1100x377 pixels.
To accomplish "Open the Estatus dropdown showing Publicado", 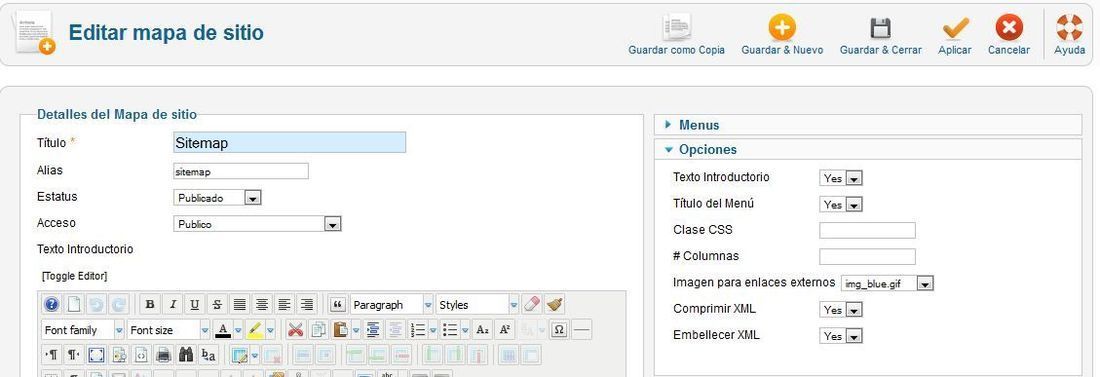I will (217, 198).
